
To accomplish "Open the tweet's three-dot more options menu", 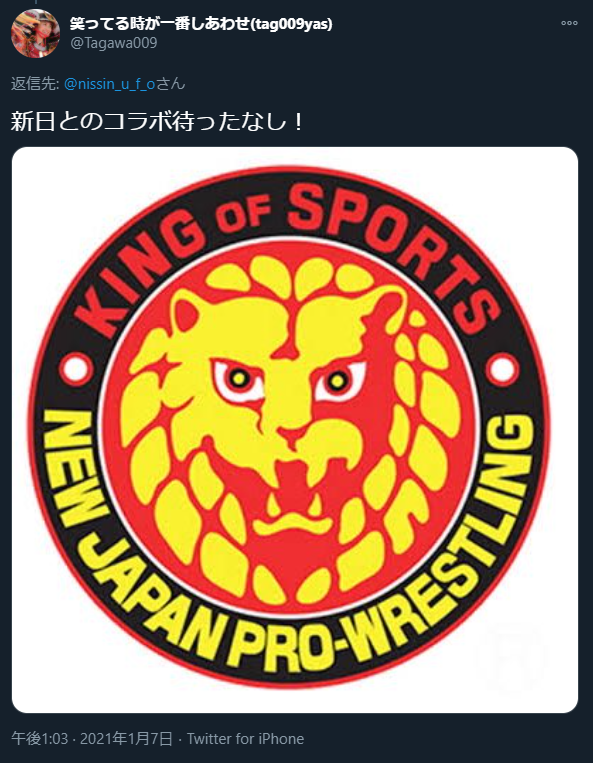I will tap(569, 23).
